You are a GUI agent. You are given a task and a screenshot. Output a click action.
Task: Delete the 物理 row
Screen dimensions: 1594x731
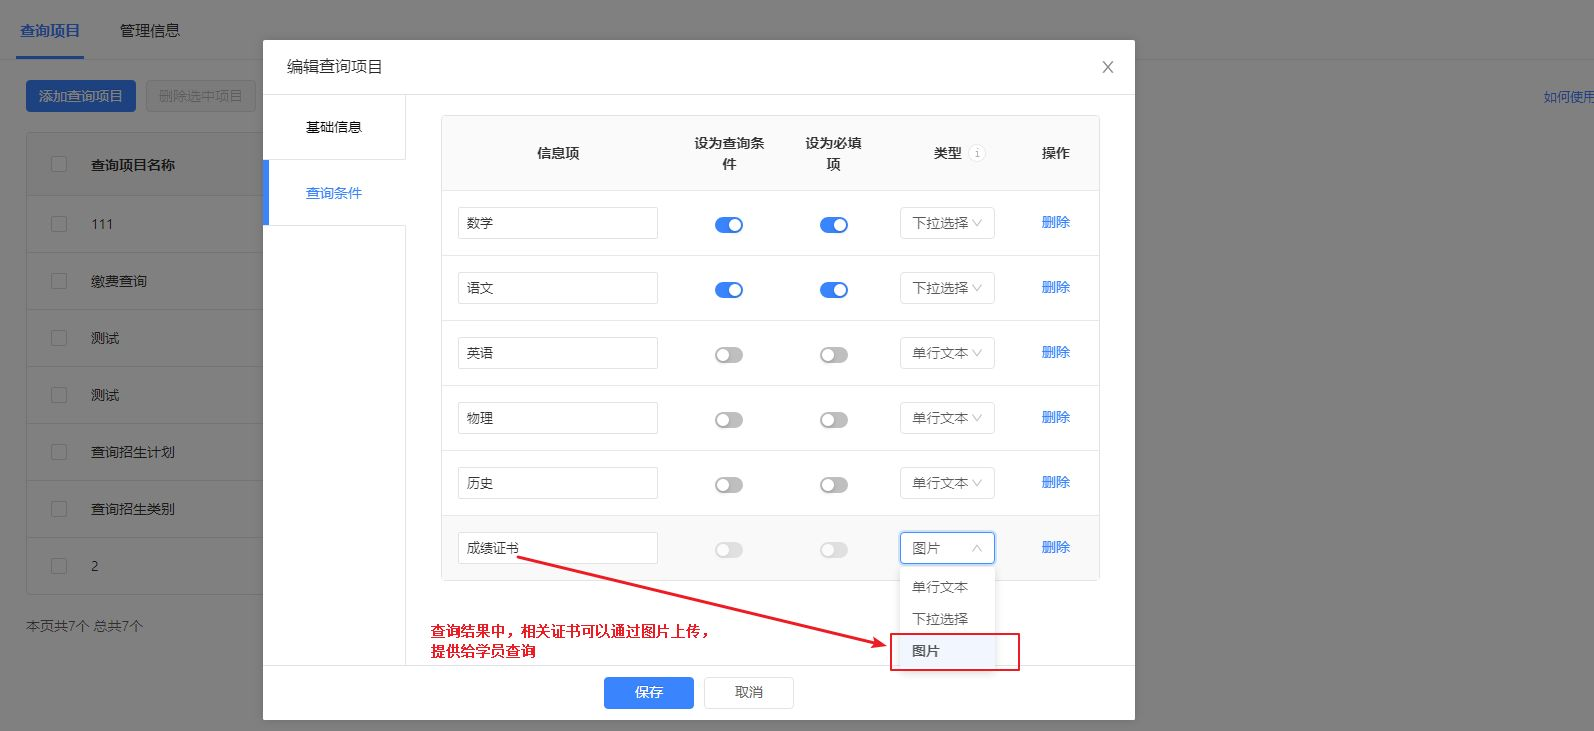[x=1056, y=417]
